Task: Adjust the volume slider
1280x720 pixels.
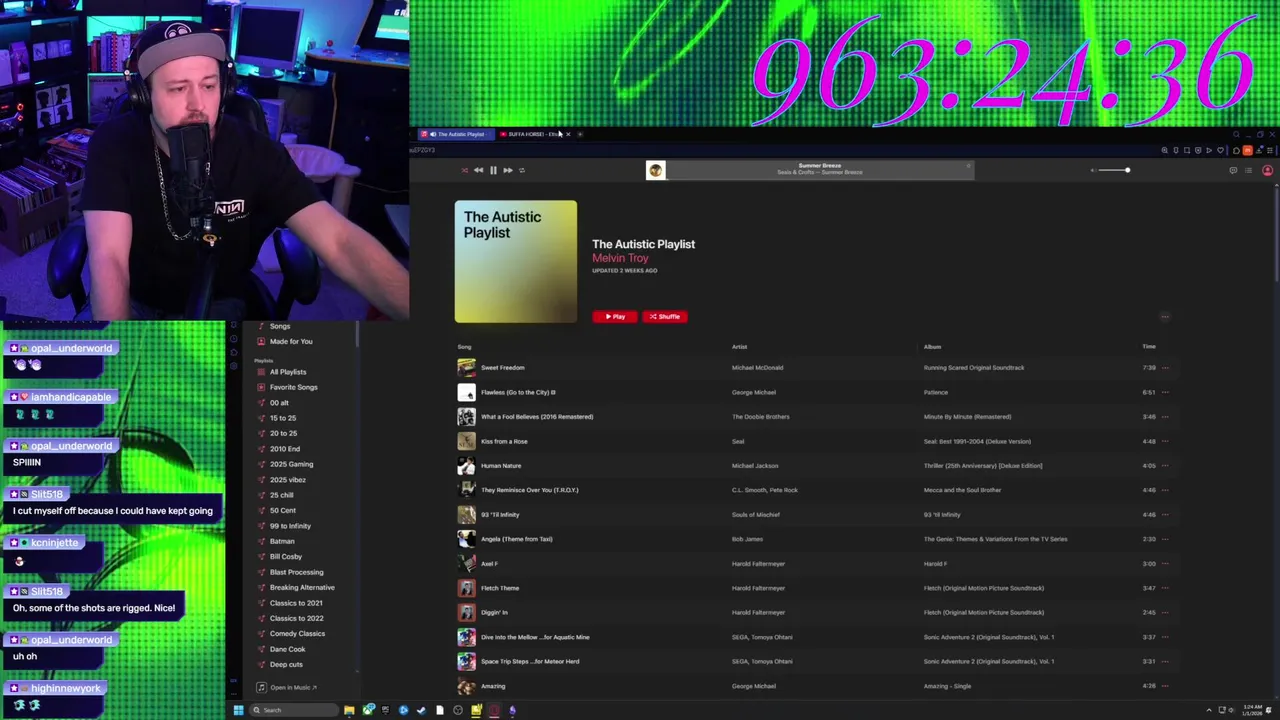Action: 1112,170
